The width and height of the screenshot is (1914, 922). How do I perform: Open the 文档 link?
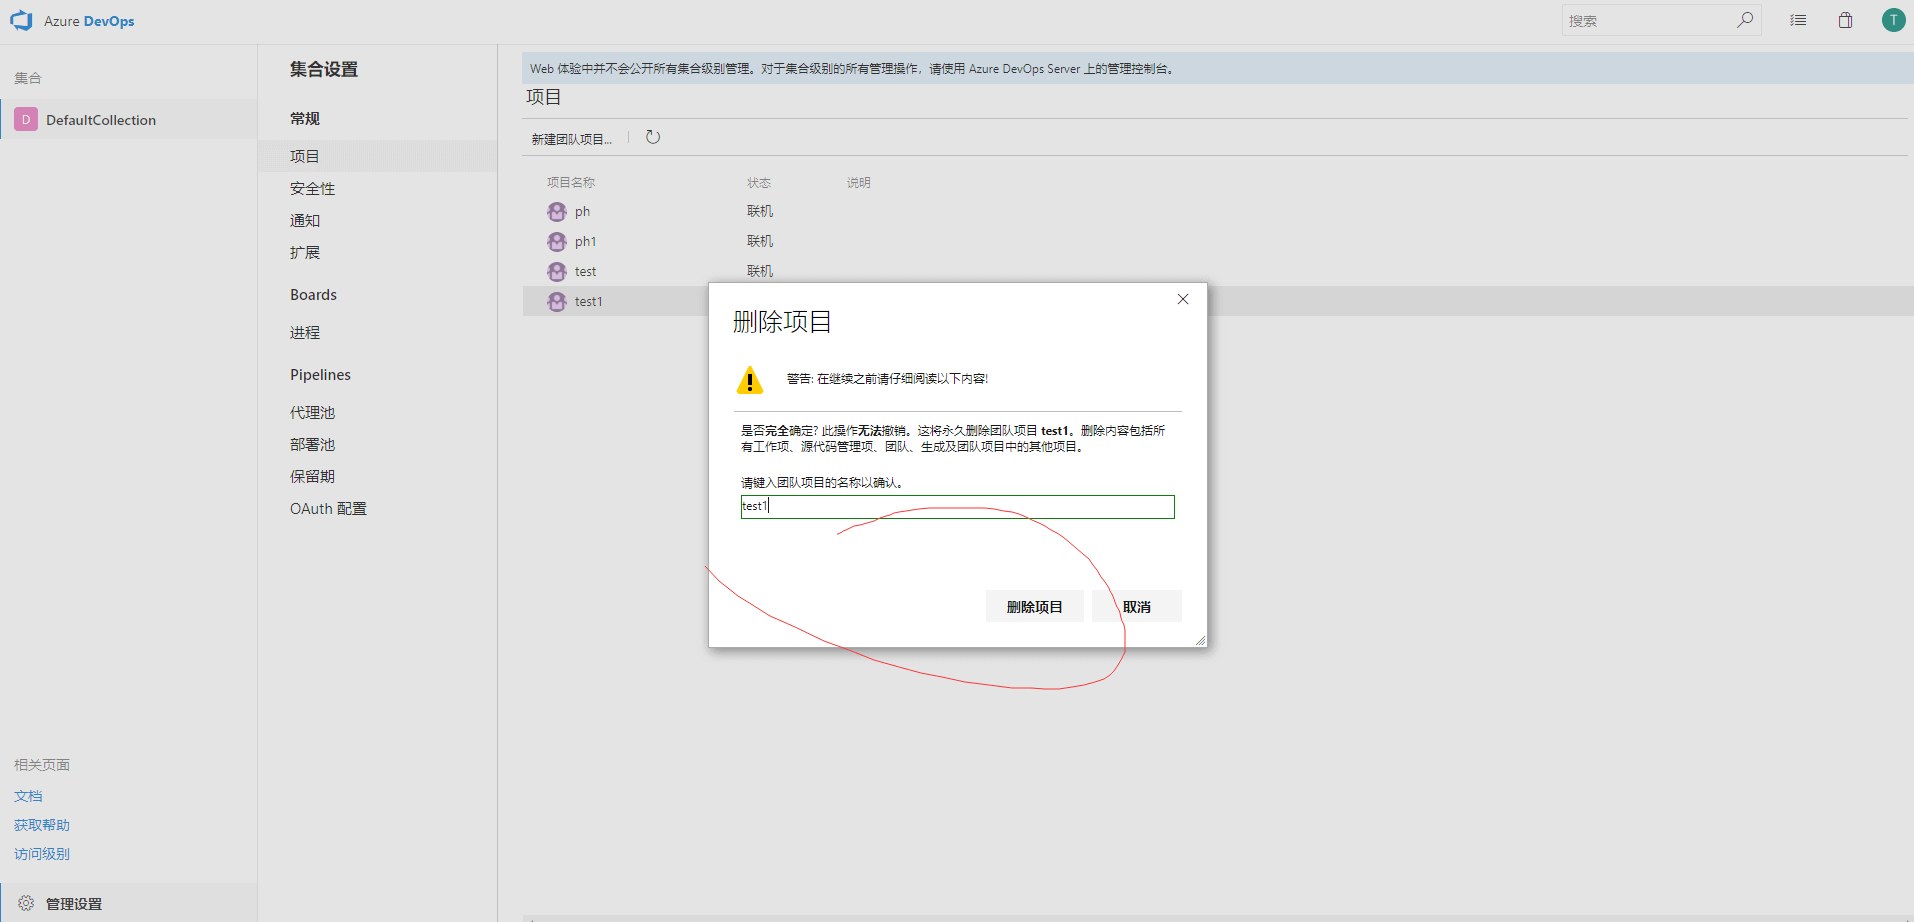[28, 796]
